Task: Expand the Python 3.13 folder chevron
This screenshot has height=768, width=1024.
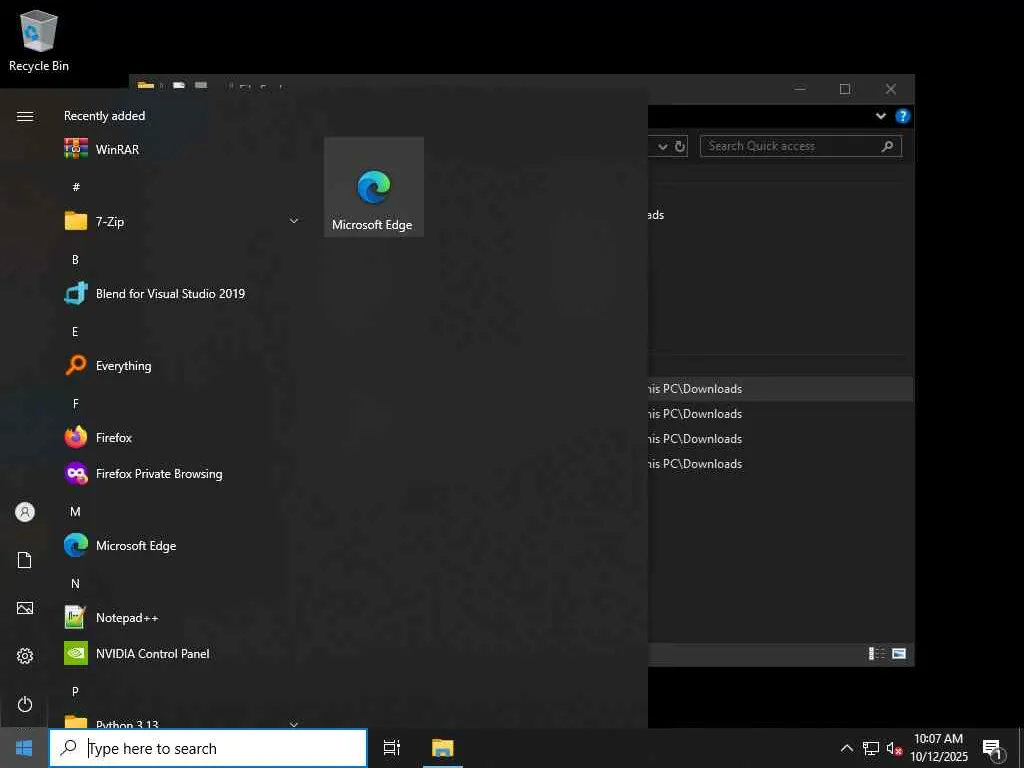Action: (294, 724)
